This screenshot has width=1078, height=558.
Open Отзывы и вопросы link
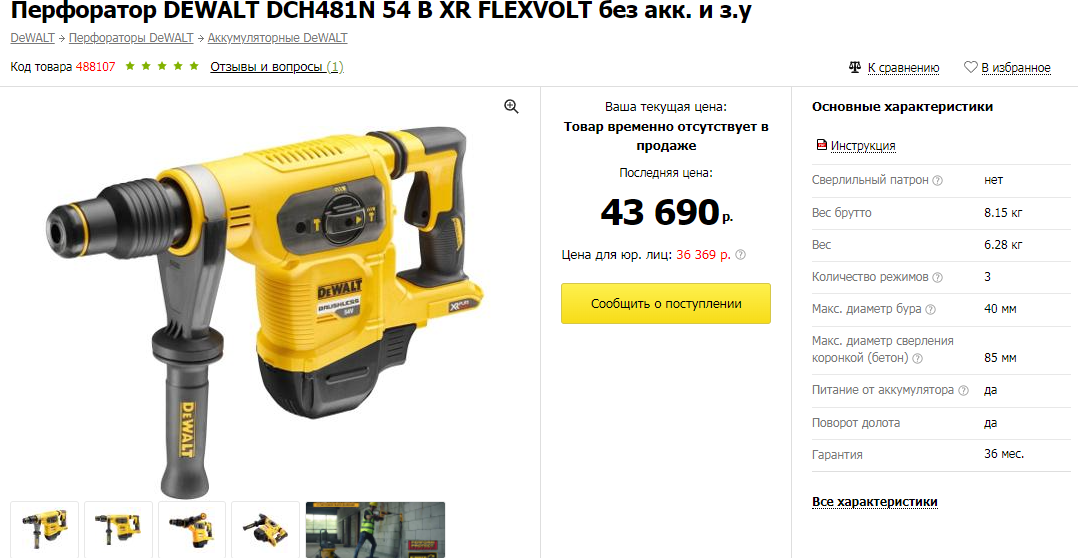[x=276, y=67]
